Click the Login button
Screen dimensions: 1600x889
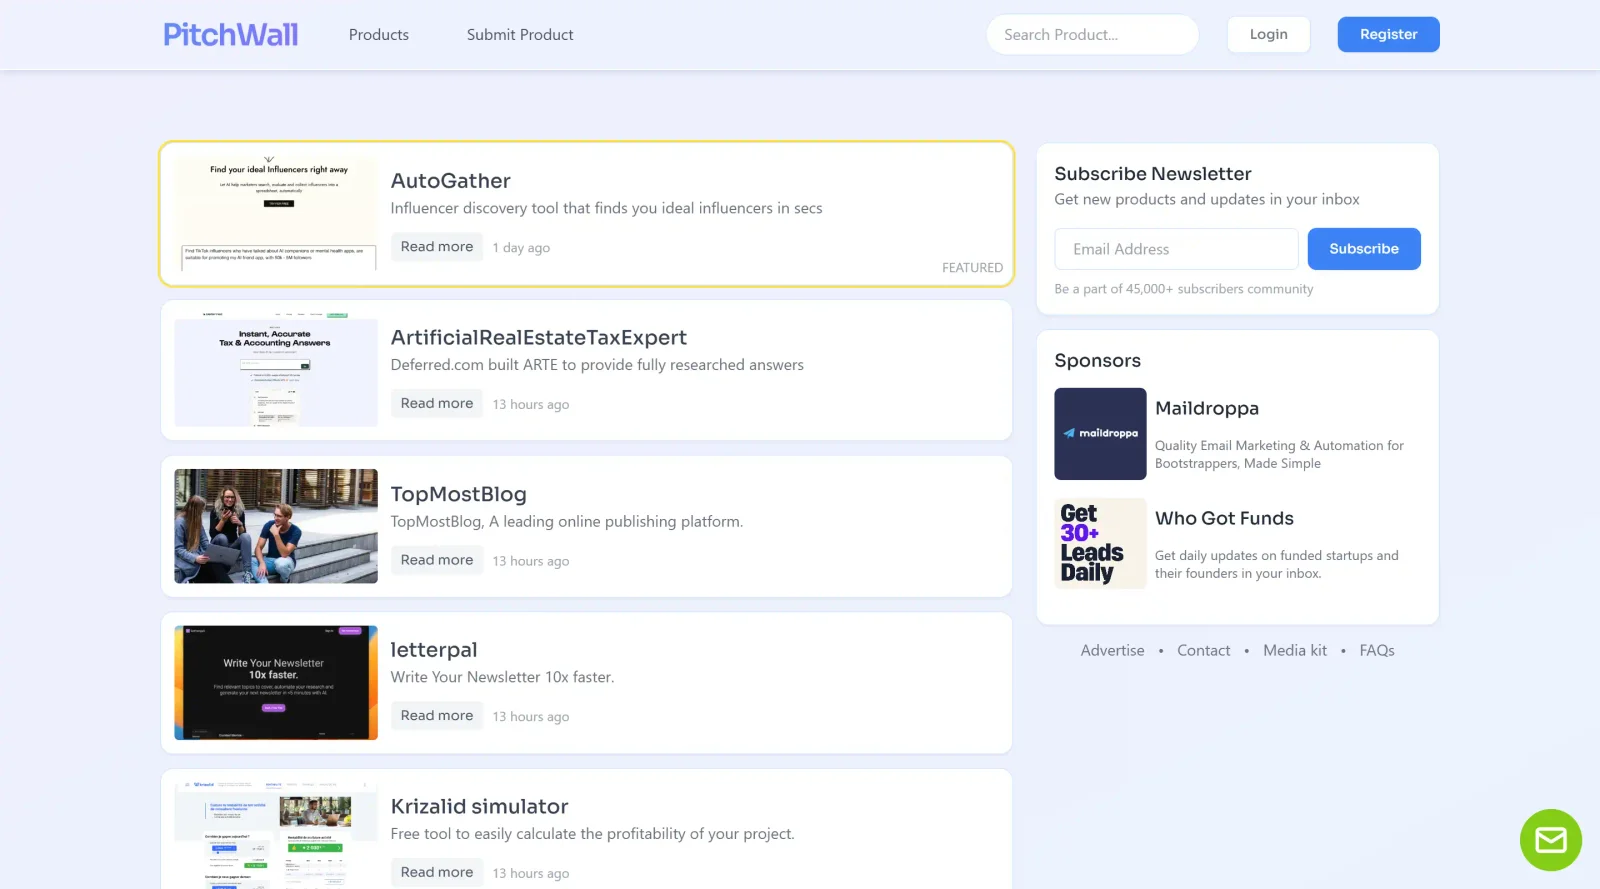pos(1268,34)
